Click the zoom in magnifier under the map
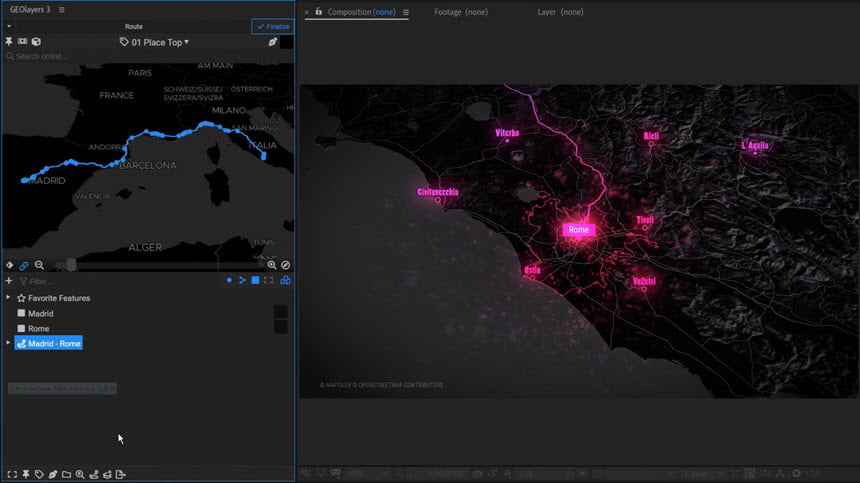 point(271,265)
